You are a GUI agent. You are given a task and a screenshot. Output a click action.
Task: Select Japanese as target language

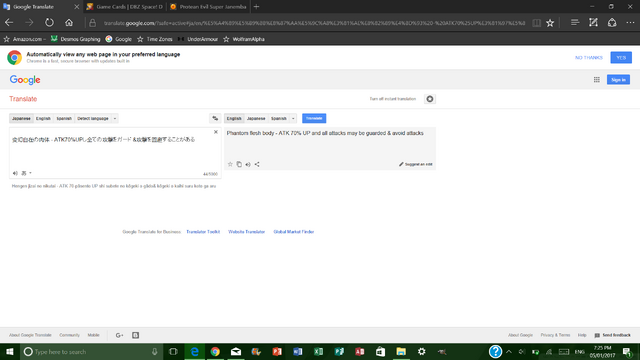click(256, 118)
